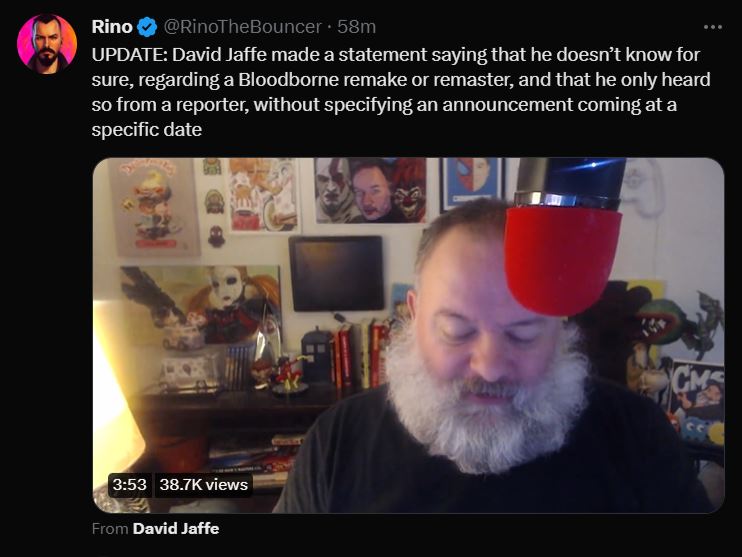Click the red microphone foam in video
The image size is (742, 557).
562,261
